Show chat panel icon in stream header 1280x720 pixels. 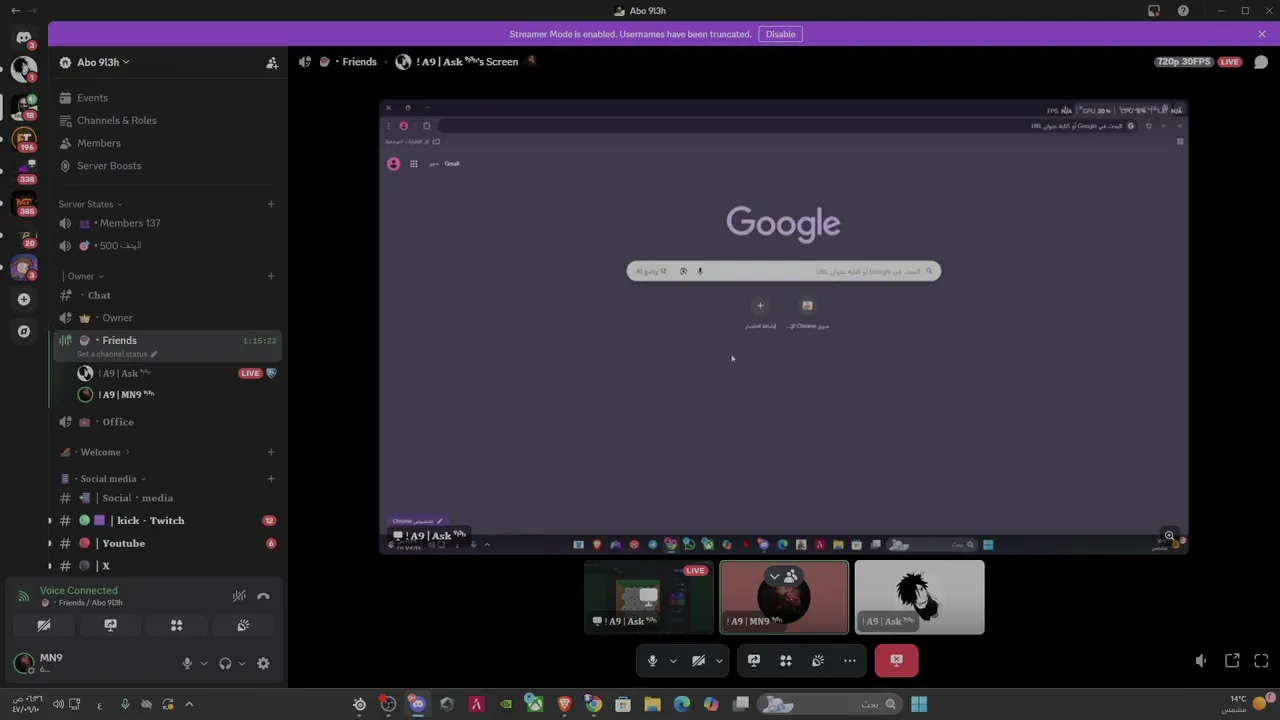pos(1261,62)
